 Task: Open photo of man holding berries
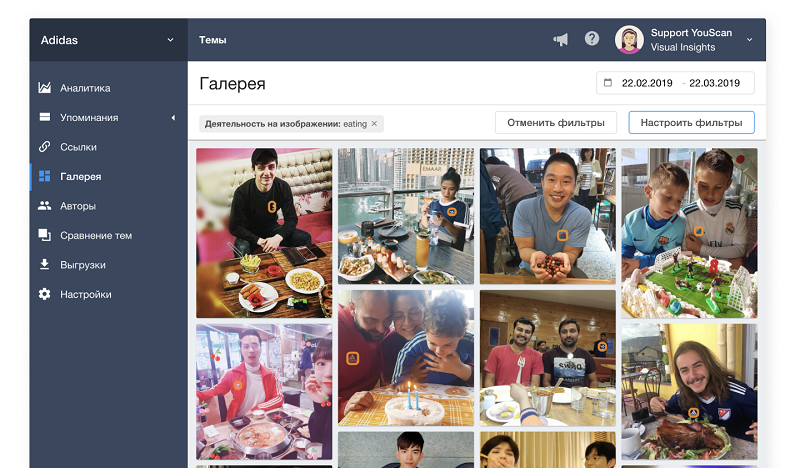tap(547, 216)
